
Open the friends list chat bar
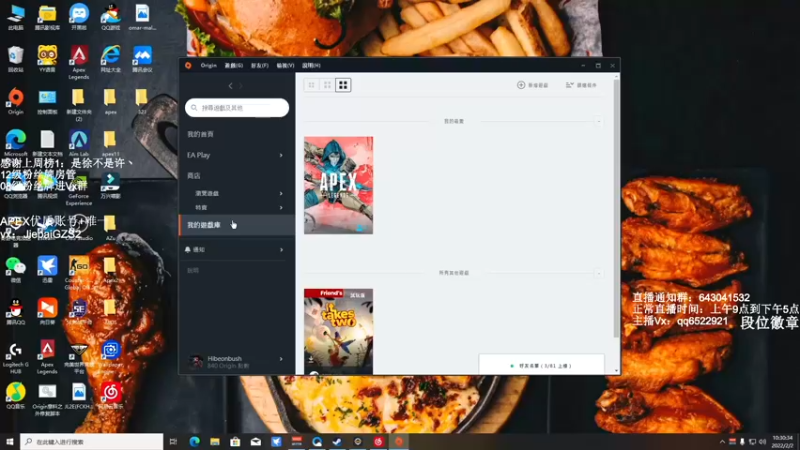(541, 365)
